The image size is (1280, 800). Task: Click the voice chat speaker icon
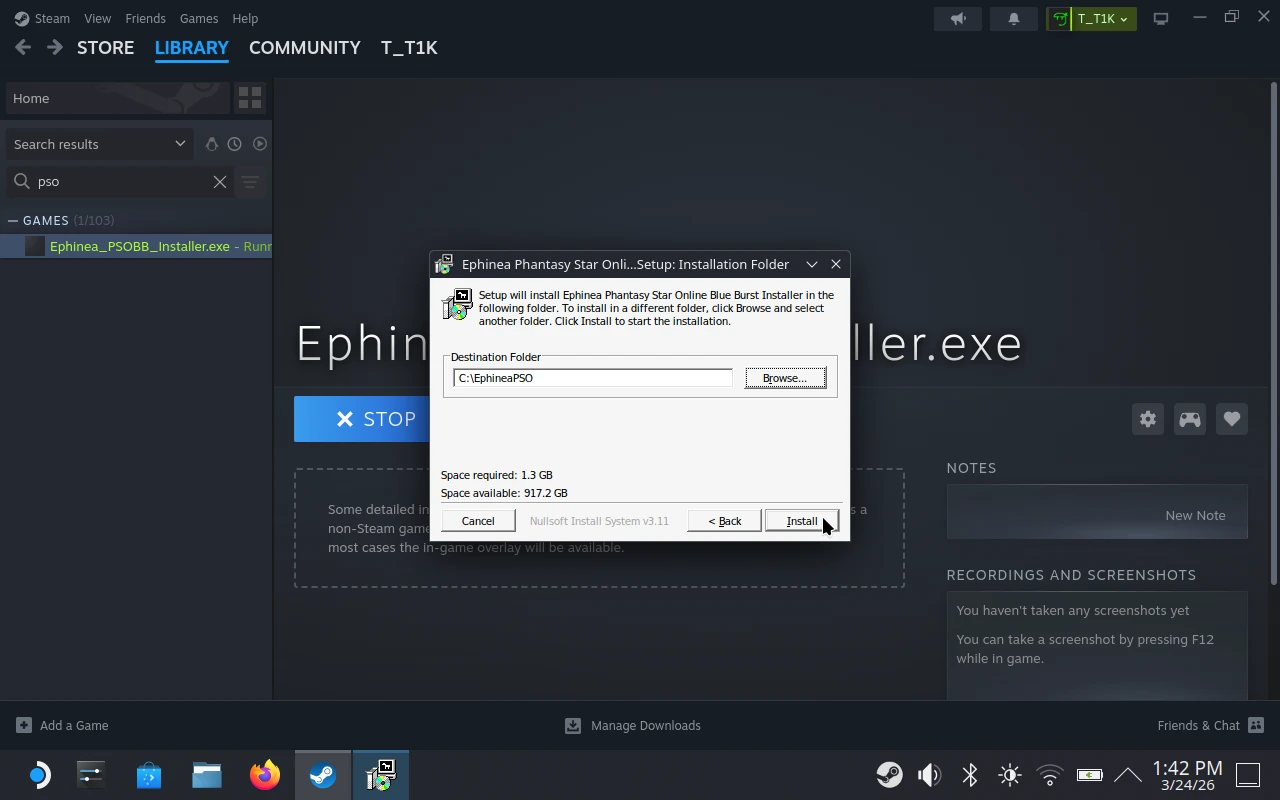957,18
